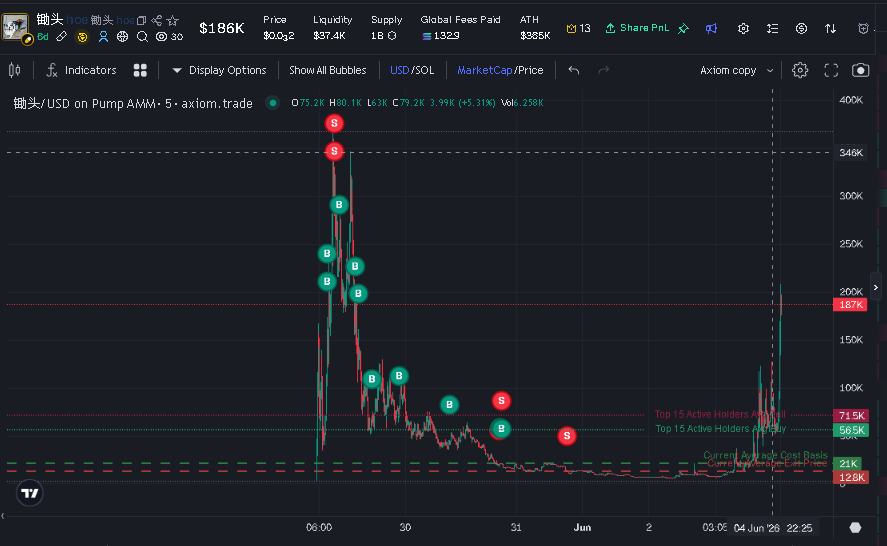The height and width of the screenshot is (546, 887).
Task: Click the 04 Jun '26 22:25 time label
Action: 773,528
